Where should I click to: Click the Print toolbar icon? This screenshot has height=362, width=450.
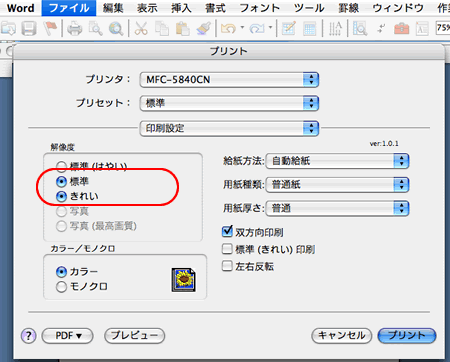(75, 29)
